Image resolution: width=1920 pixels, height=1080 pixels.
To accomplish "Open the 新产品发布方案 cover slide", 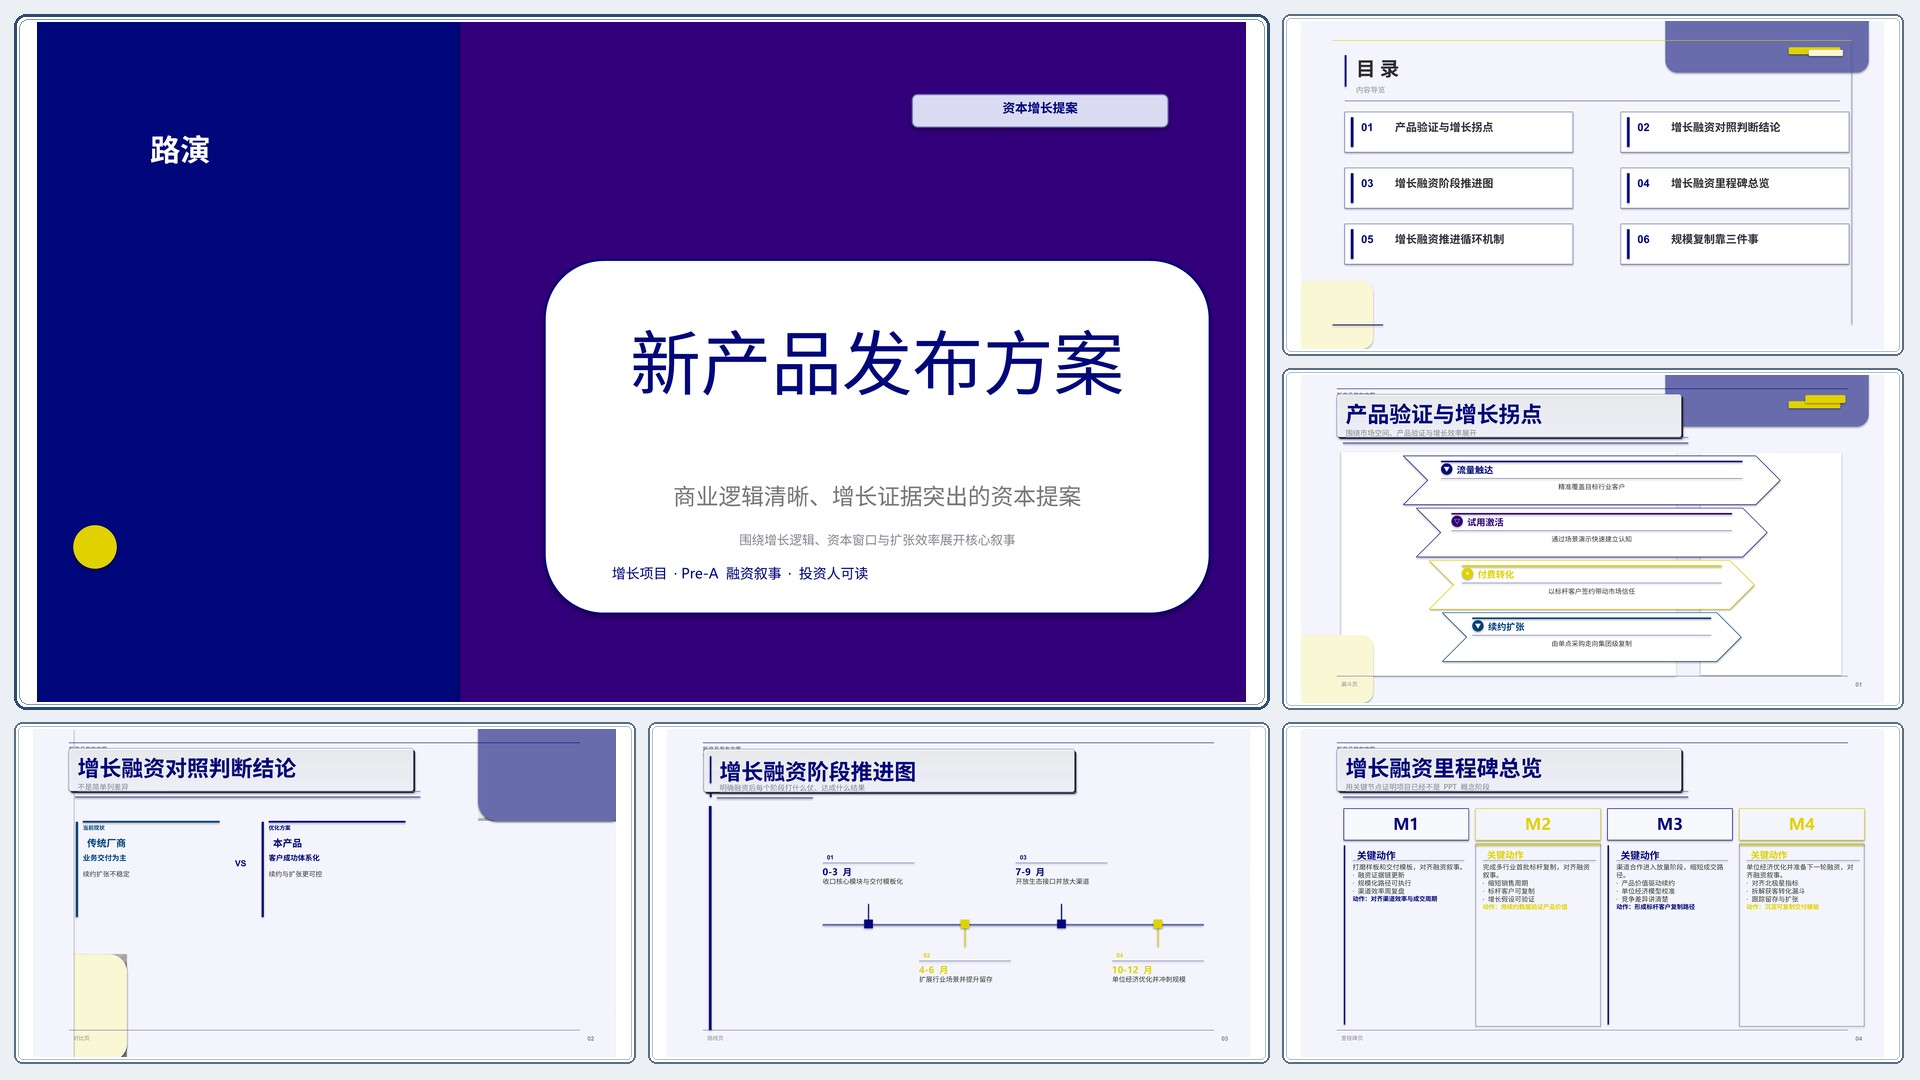I will coord(641,362).
